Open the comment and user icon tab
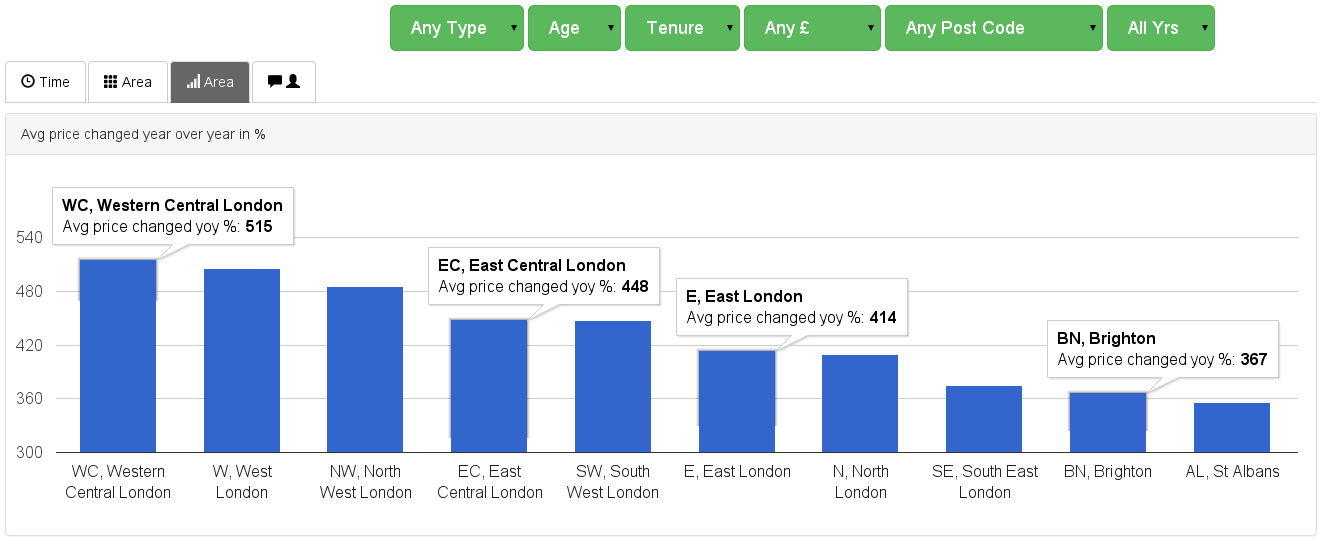 (x=284, y=82)
